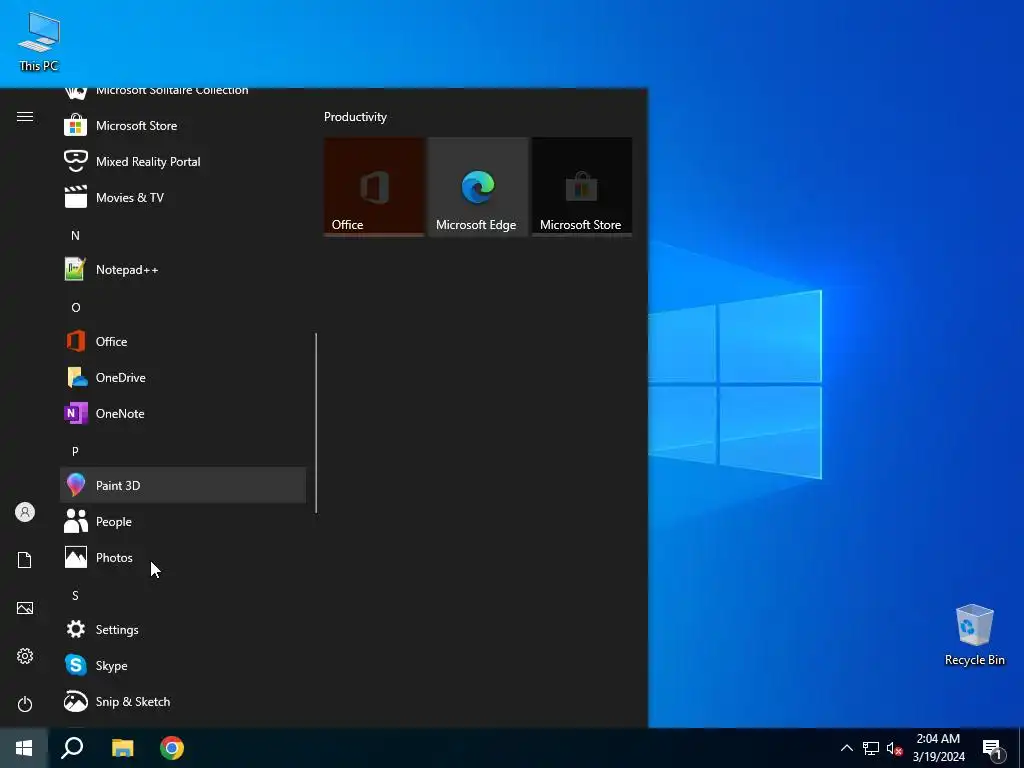Open OneDrive app
1024x768 pixels.
point(183,377)
